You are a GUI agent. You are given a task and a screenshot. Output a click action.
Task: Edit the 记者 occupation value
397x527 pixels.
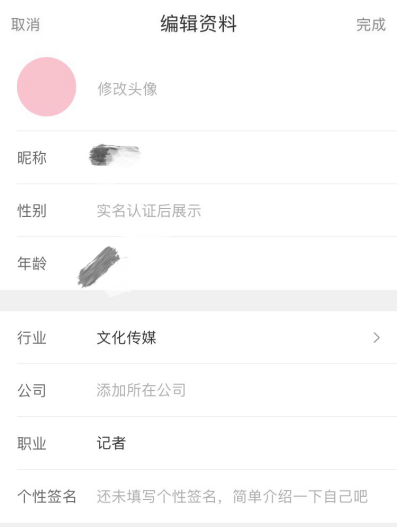point(111,443)
